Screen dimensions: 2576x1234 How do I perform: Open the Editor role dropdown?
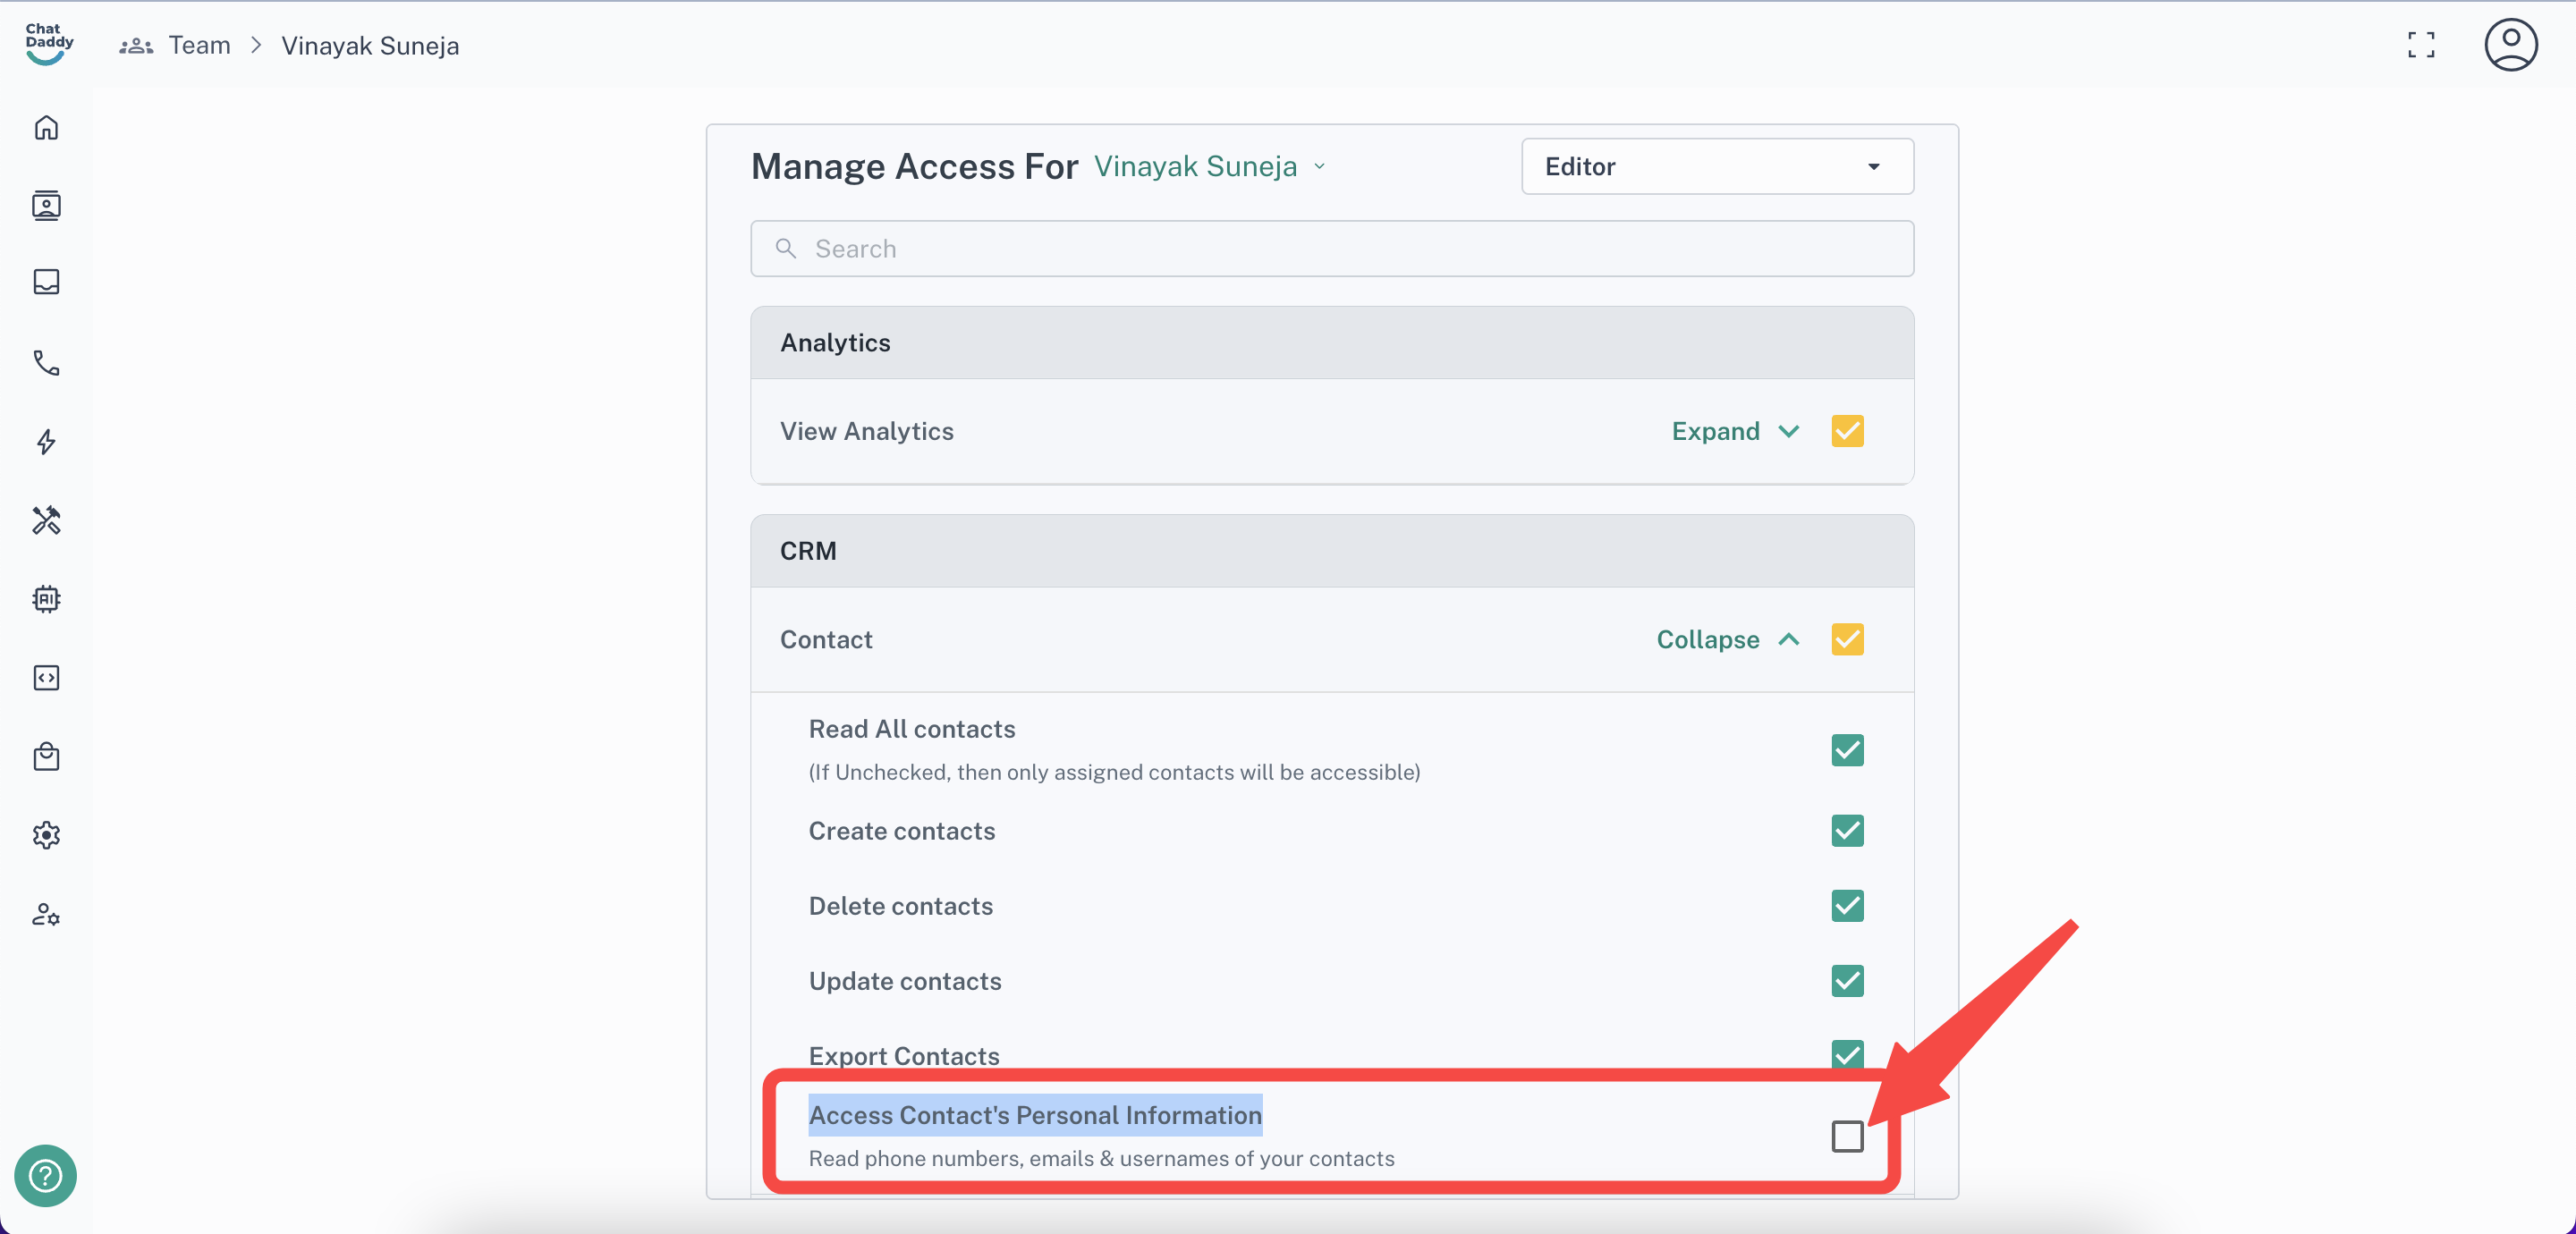pyautogui.click(x=1716, y=166)
